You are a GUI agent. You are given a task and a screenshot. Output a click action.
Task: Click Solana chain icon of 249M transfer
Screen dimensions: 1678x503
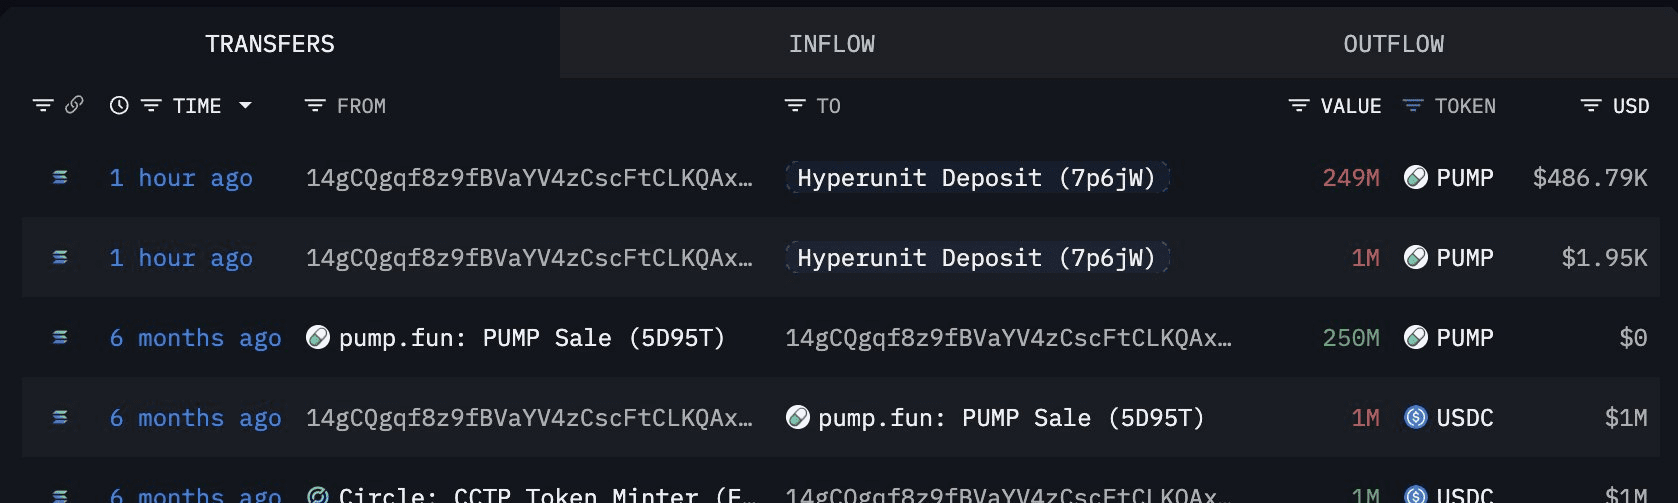click(x=60, y=177)
